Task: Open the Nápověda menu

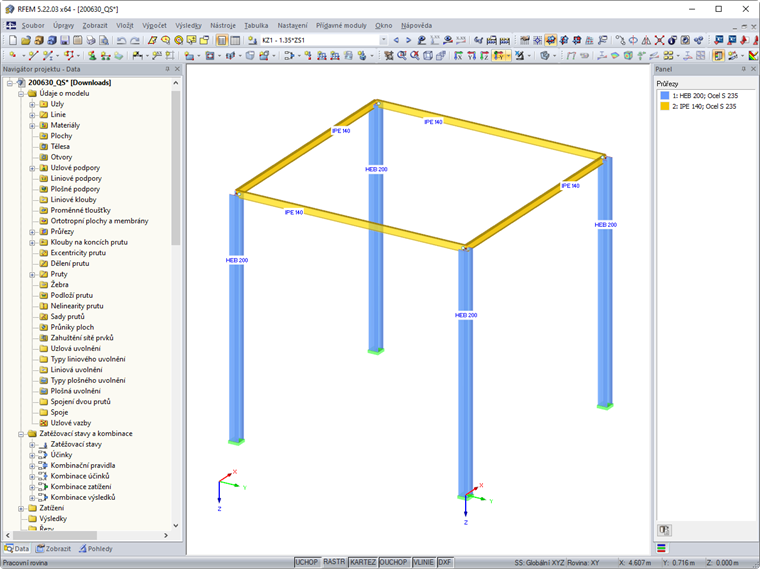Action: [x=416, y=25]
